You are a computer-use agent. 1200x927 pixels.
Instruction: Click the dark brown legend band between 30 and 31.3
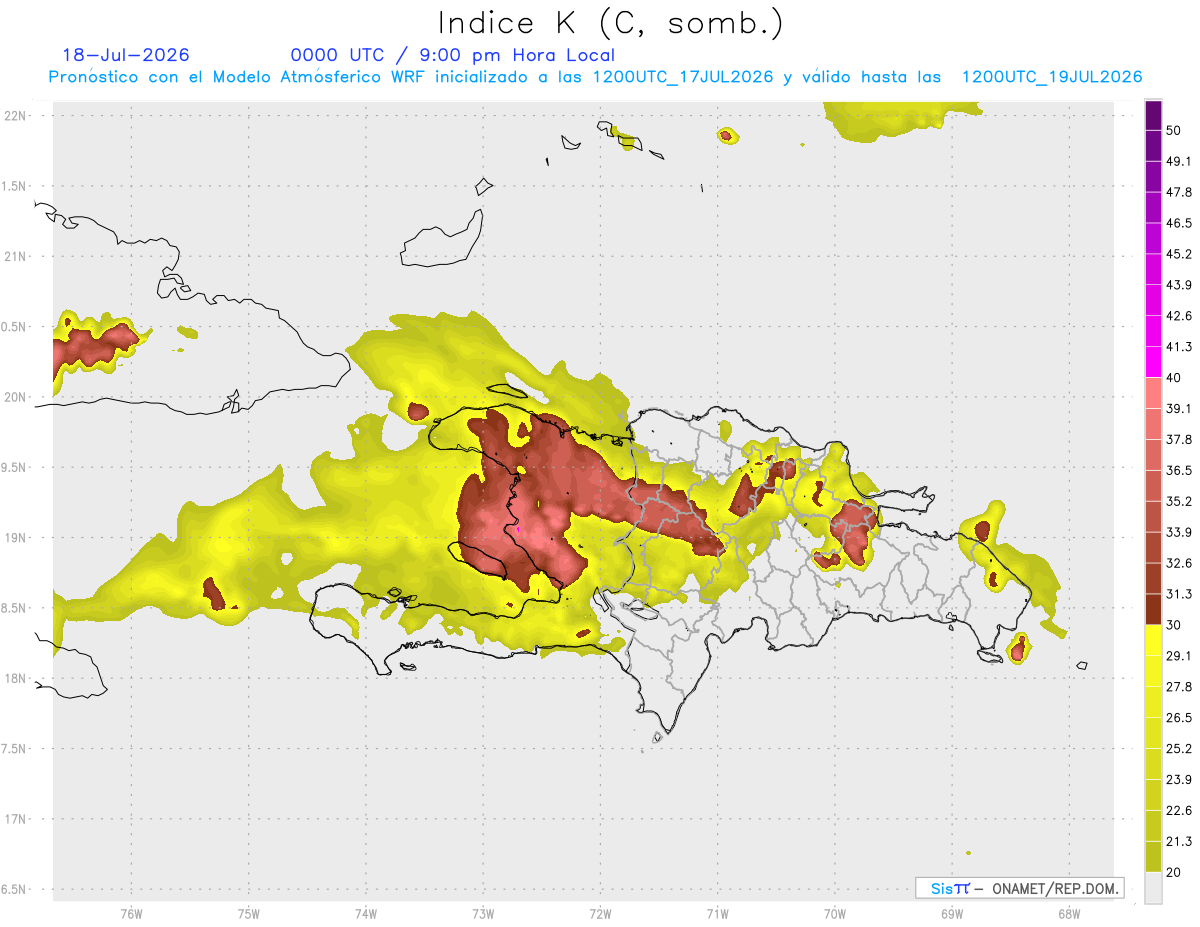tap(1153, 609)
